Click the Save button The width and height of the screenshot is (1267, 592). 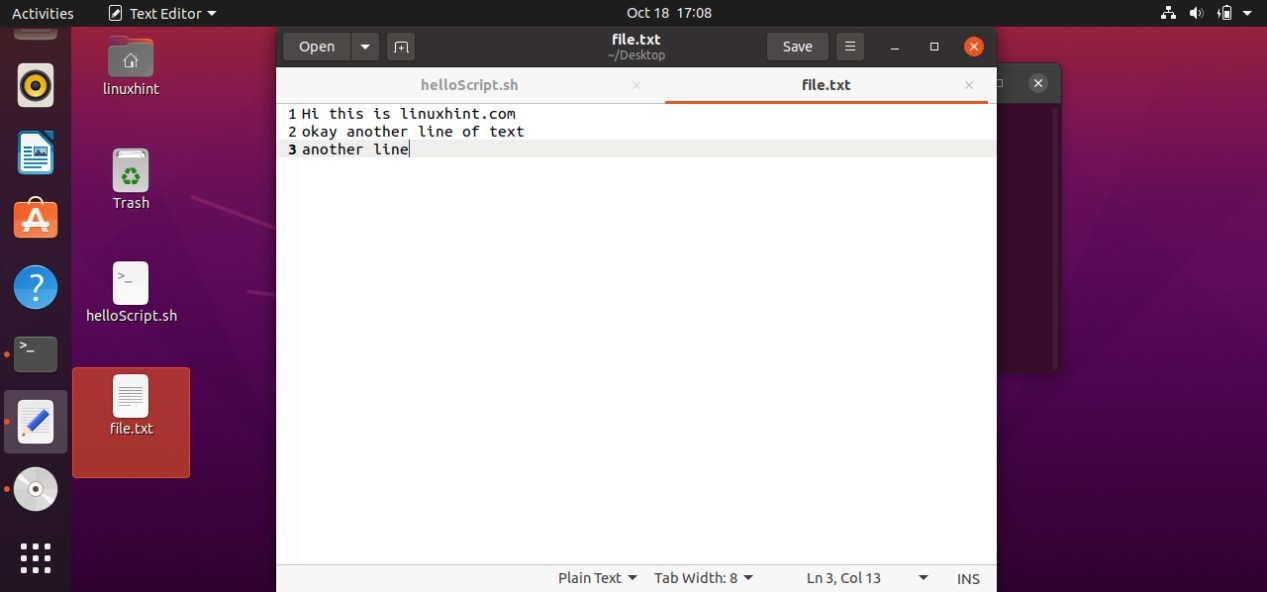click(x=797, y=46)
